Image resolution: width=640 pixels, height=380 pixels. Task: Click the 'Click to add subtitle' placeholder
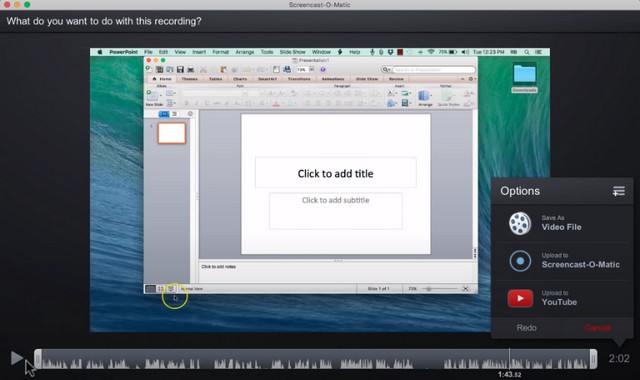tap(336, 211)
